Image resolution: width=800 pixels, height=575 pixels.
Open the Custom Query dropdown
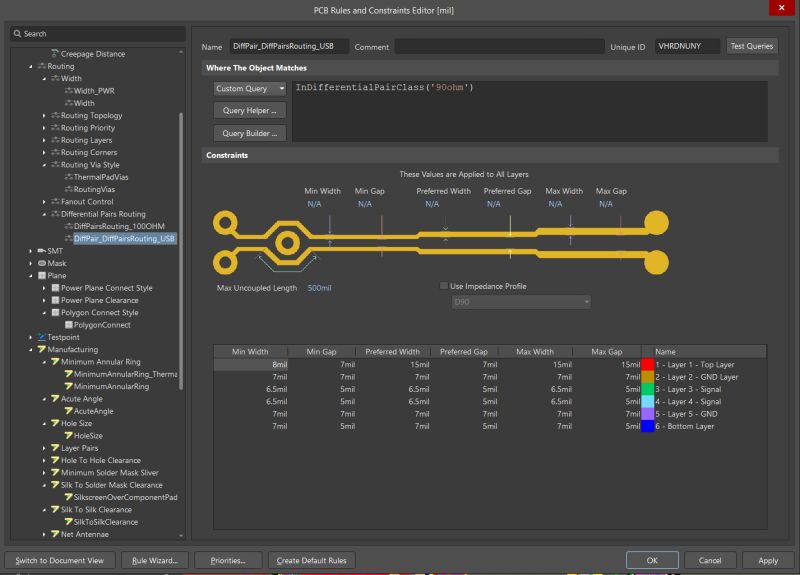(249, 88)
